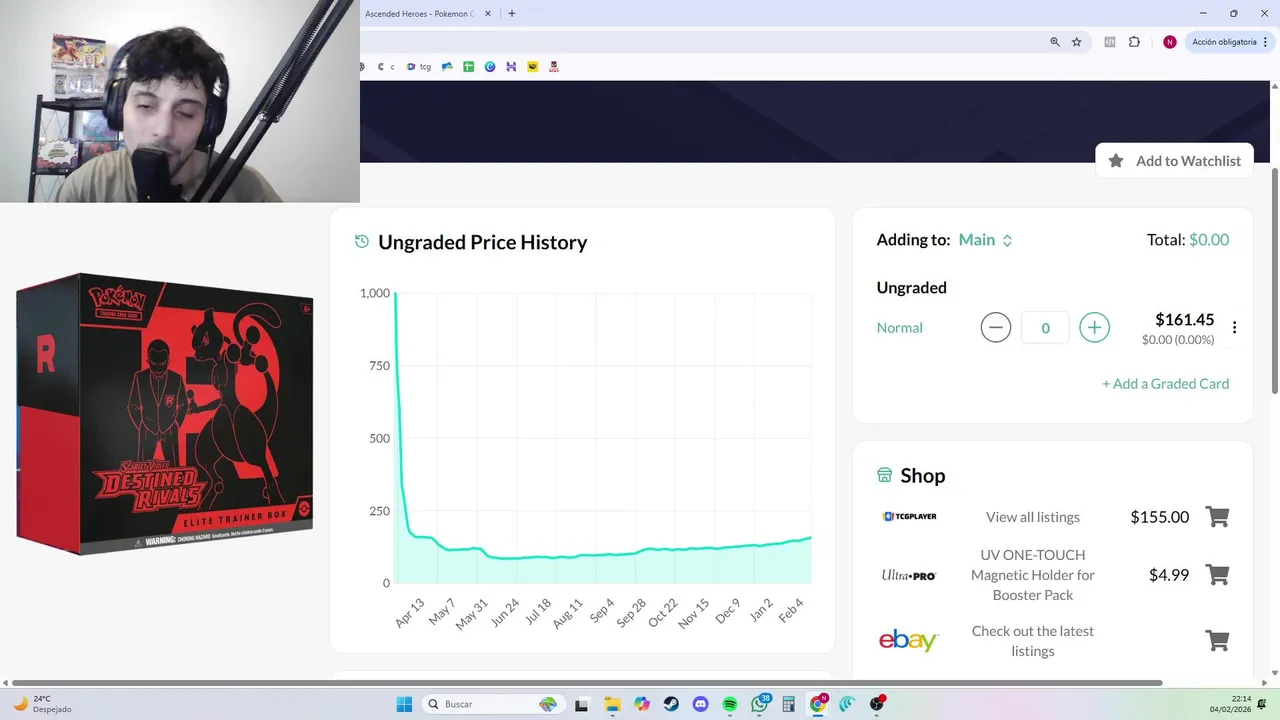The width and height of the screenshot is (1280, 720).
Task: Open the tcg bookmark
Action: tap(418, 67)
